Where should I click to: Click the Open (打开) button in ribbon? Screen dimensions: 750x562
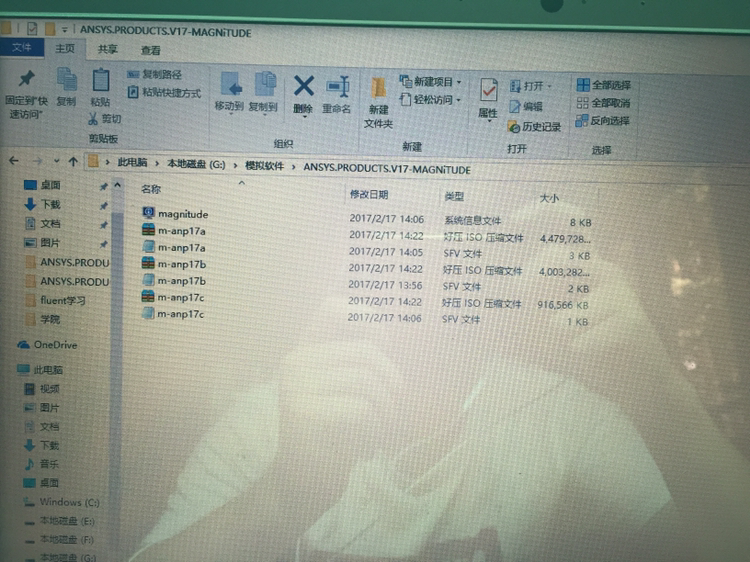(x=530, y=86)
